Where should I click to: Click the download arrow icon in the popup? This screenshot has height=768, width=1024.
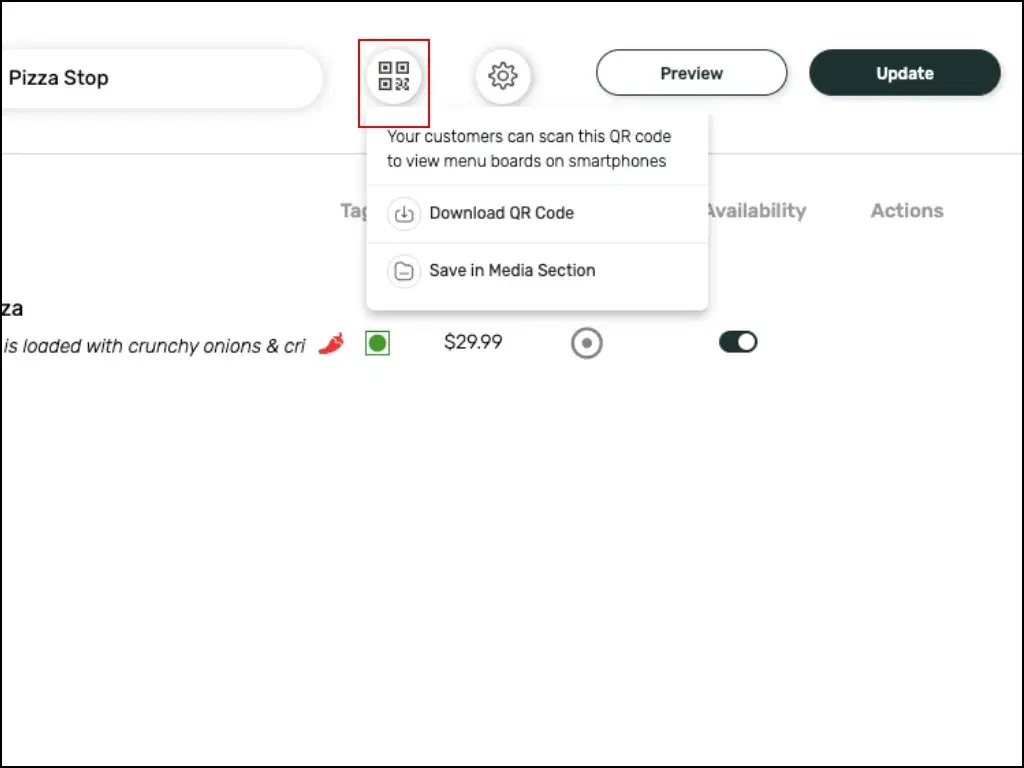coord(404,214)
